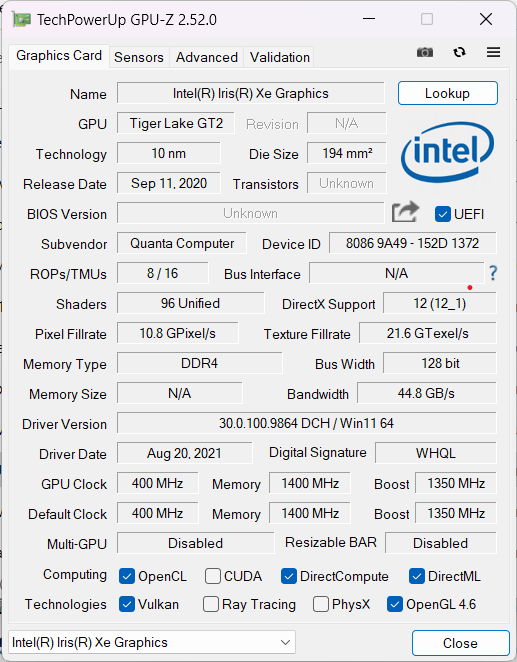Open the hamburger menu icon

pyautogui.click(x=493, y=52)
